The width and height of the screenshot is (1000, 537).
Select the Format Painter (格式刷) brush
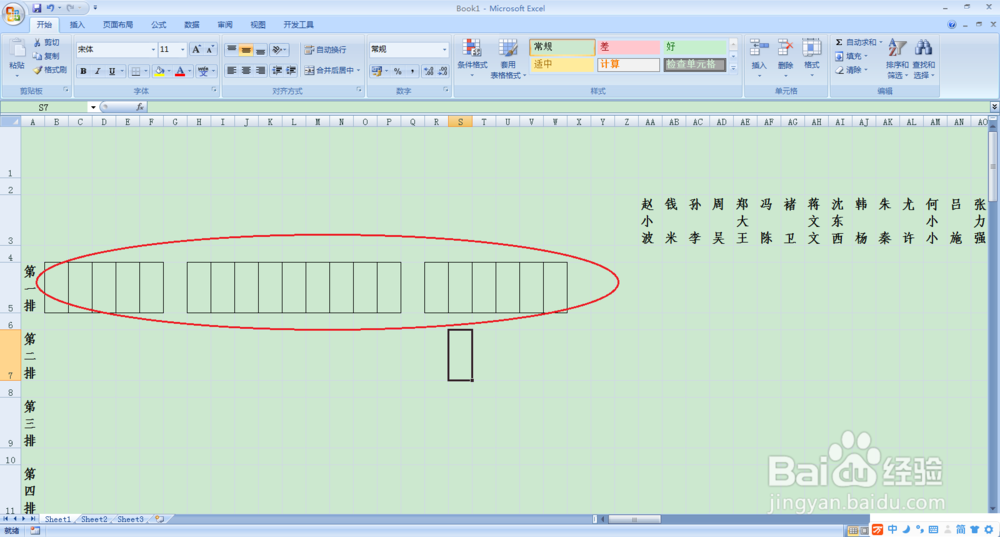click(x=37, y=70)
